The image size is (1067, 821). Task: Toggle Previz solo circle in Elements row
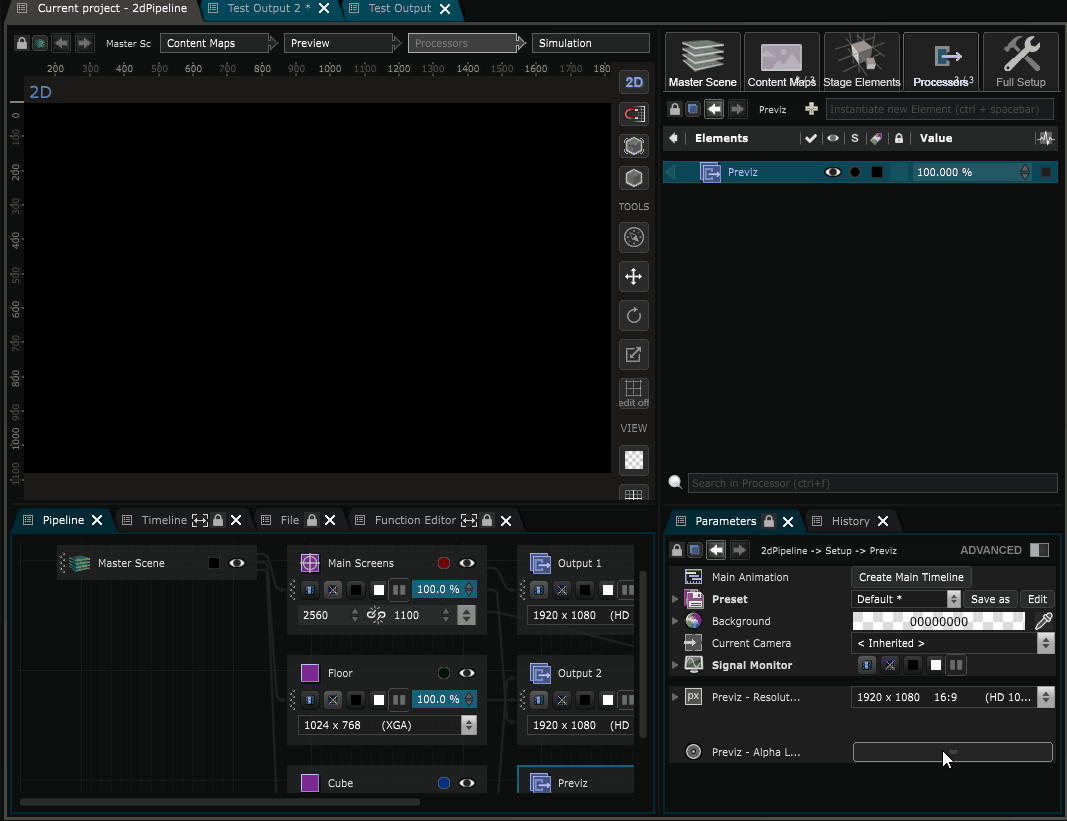(855, 172)
